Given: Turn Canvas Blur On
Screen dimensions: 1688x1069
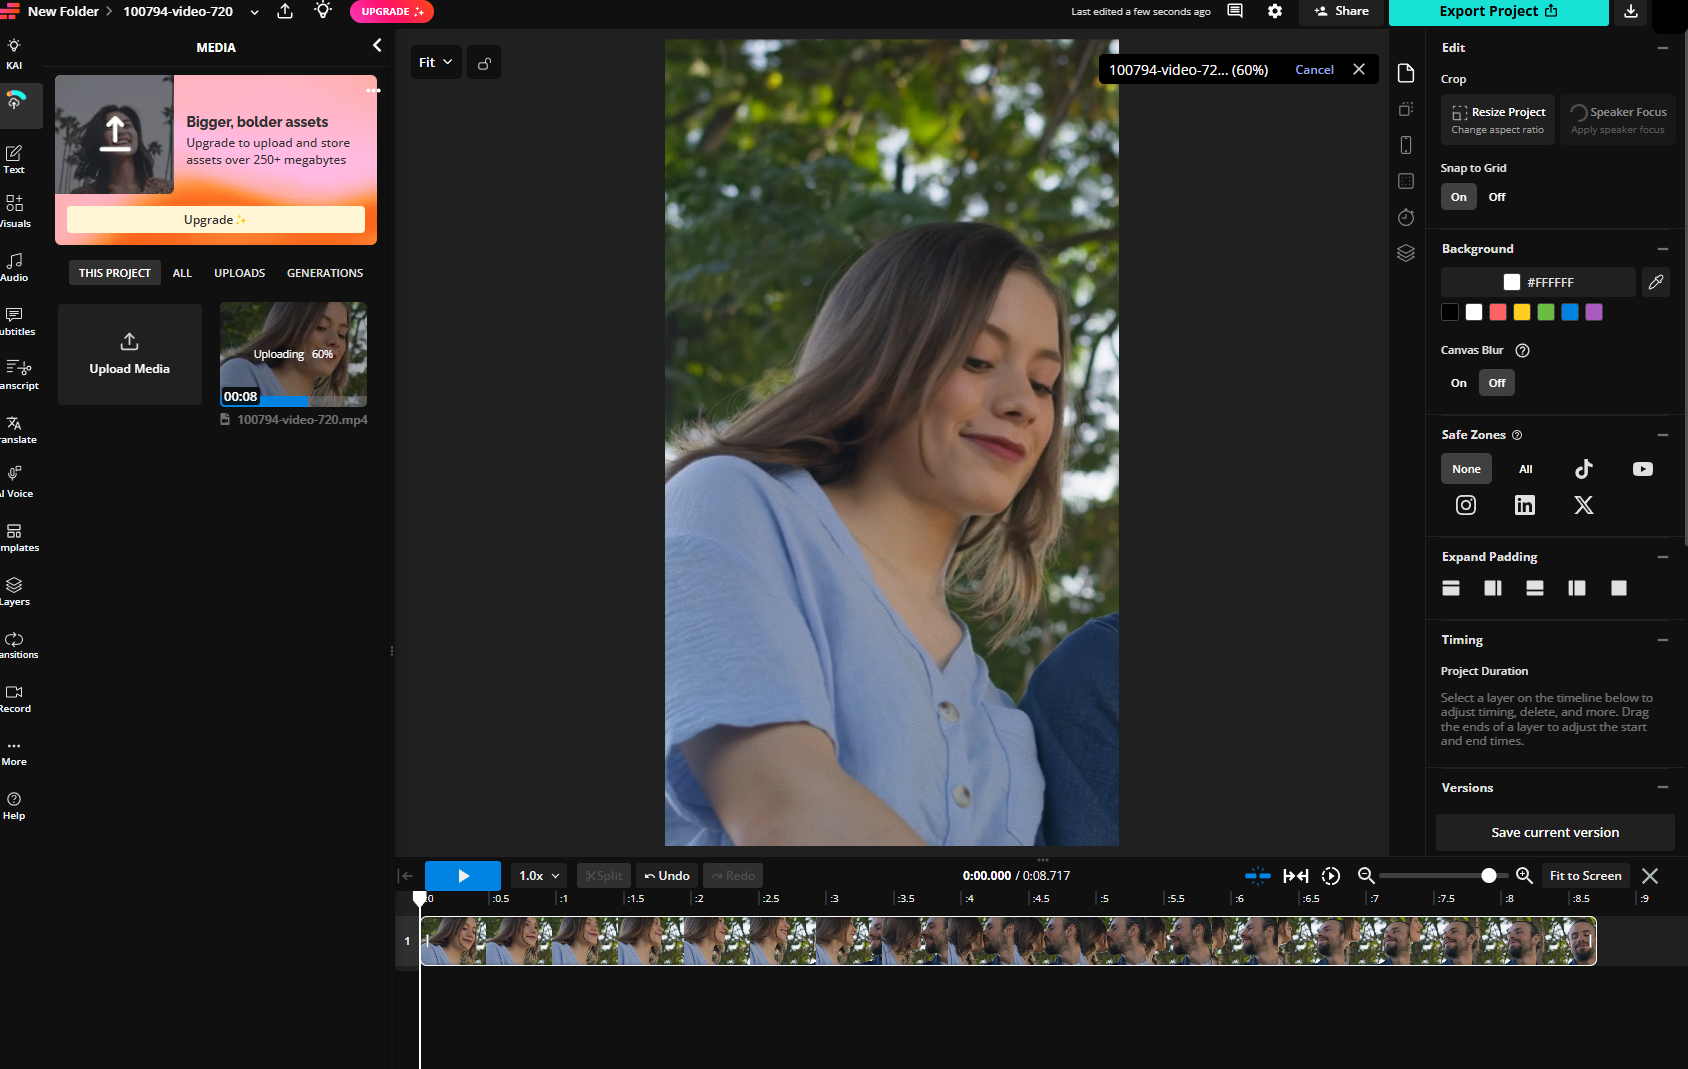Looking at the screenshot, I should pyautogui.click(x=1459, y=383).
